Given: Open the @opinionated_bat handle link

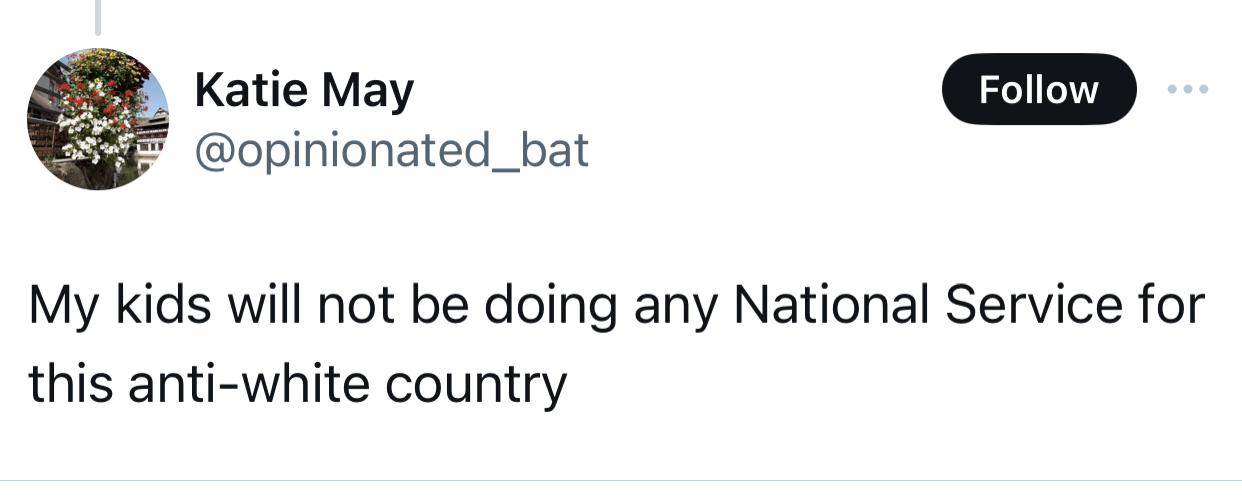Looking at the screenshot, I should [391, 150].
